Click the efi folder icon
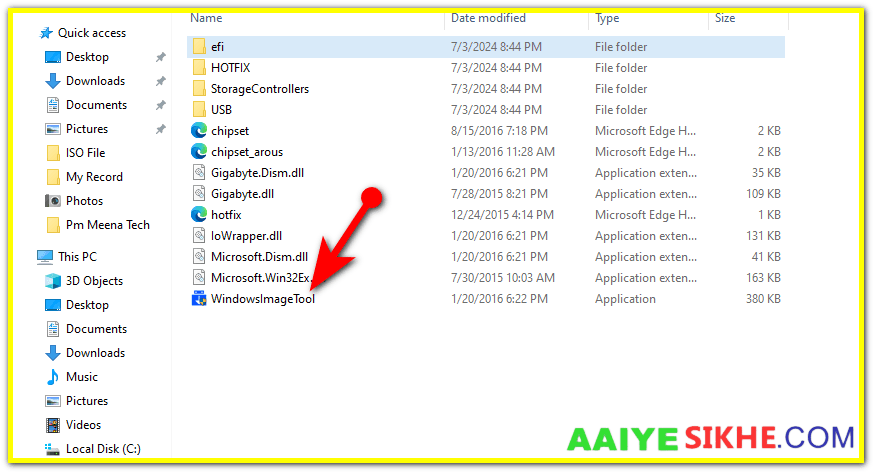Viewport: 873px width, 472px height. point(199,46)
